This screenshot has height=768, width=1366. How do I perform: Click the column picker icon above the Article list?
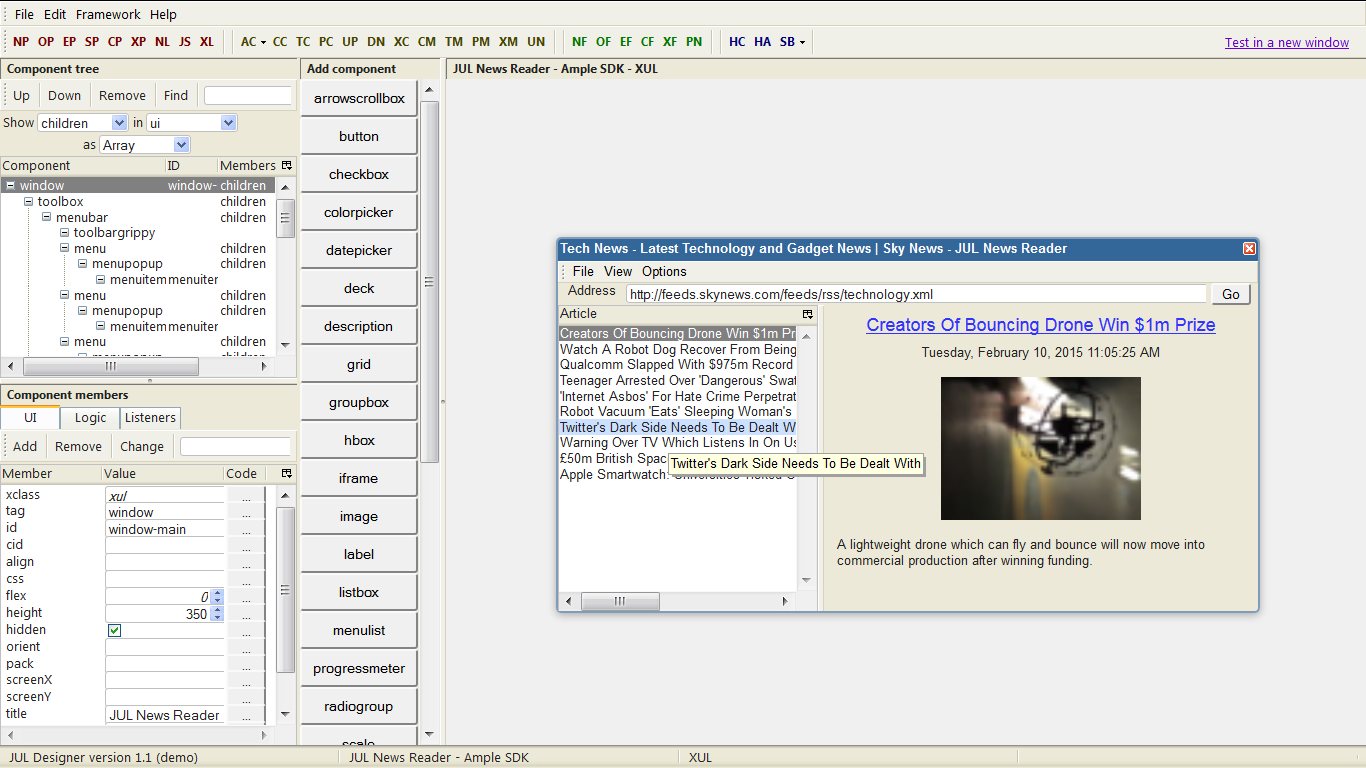[807, 314]
